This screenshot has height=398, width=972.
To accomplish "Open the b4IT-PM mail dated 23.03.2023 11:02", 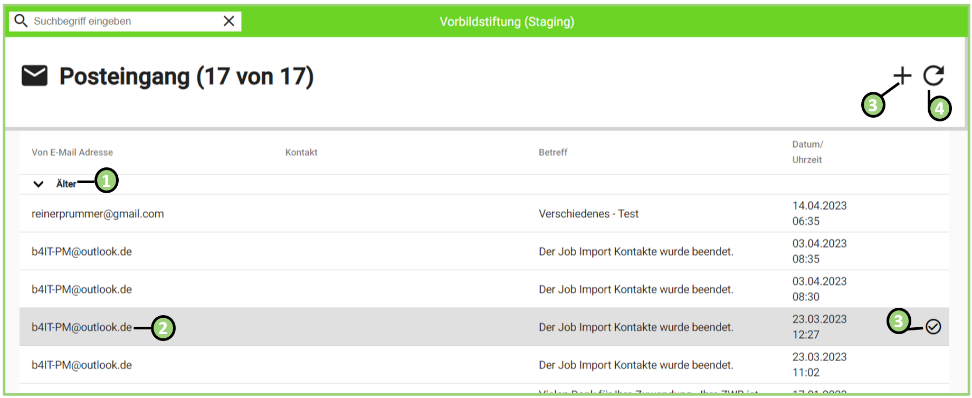I will (484, 365).
